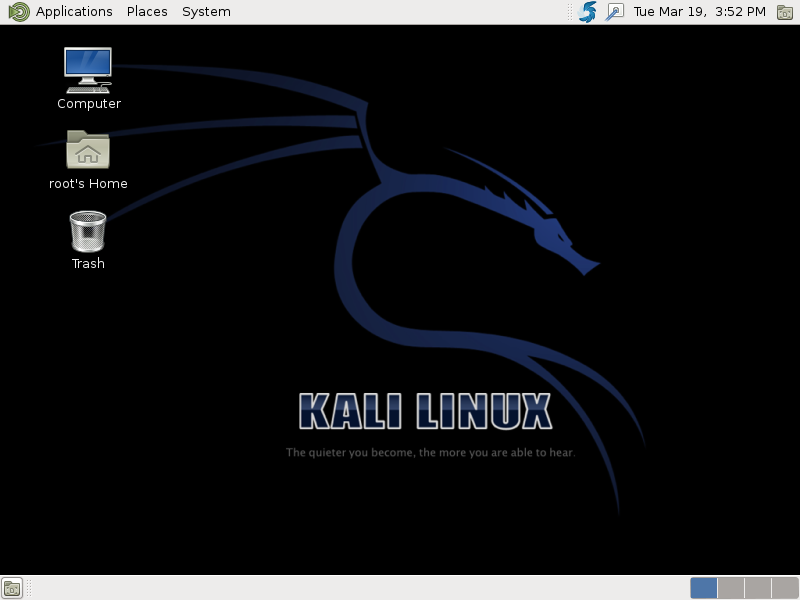Select the root's Home icon once

[88, 150]
